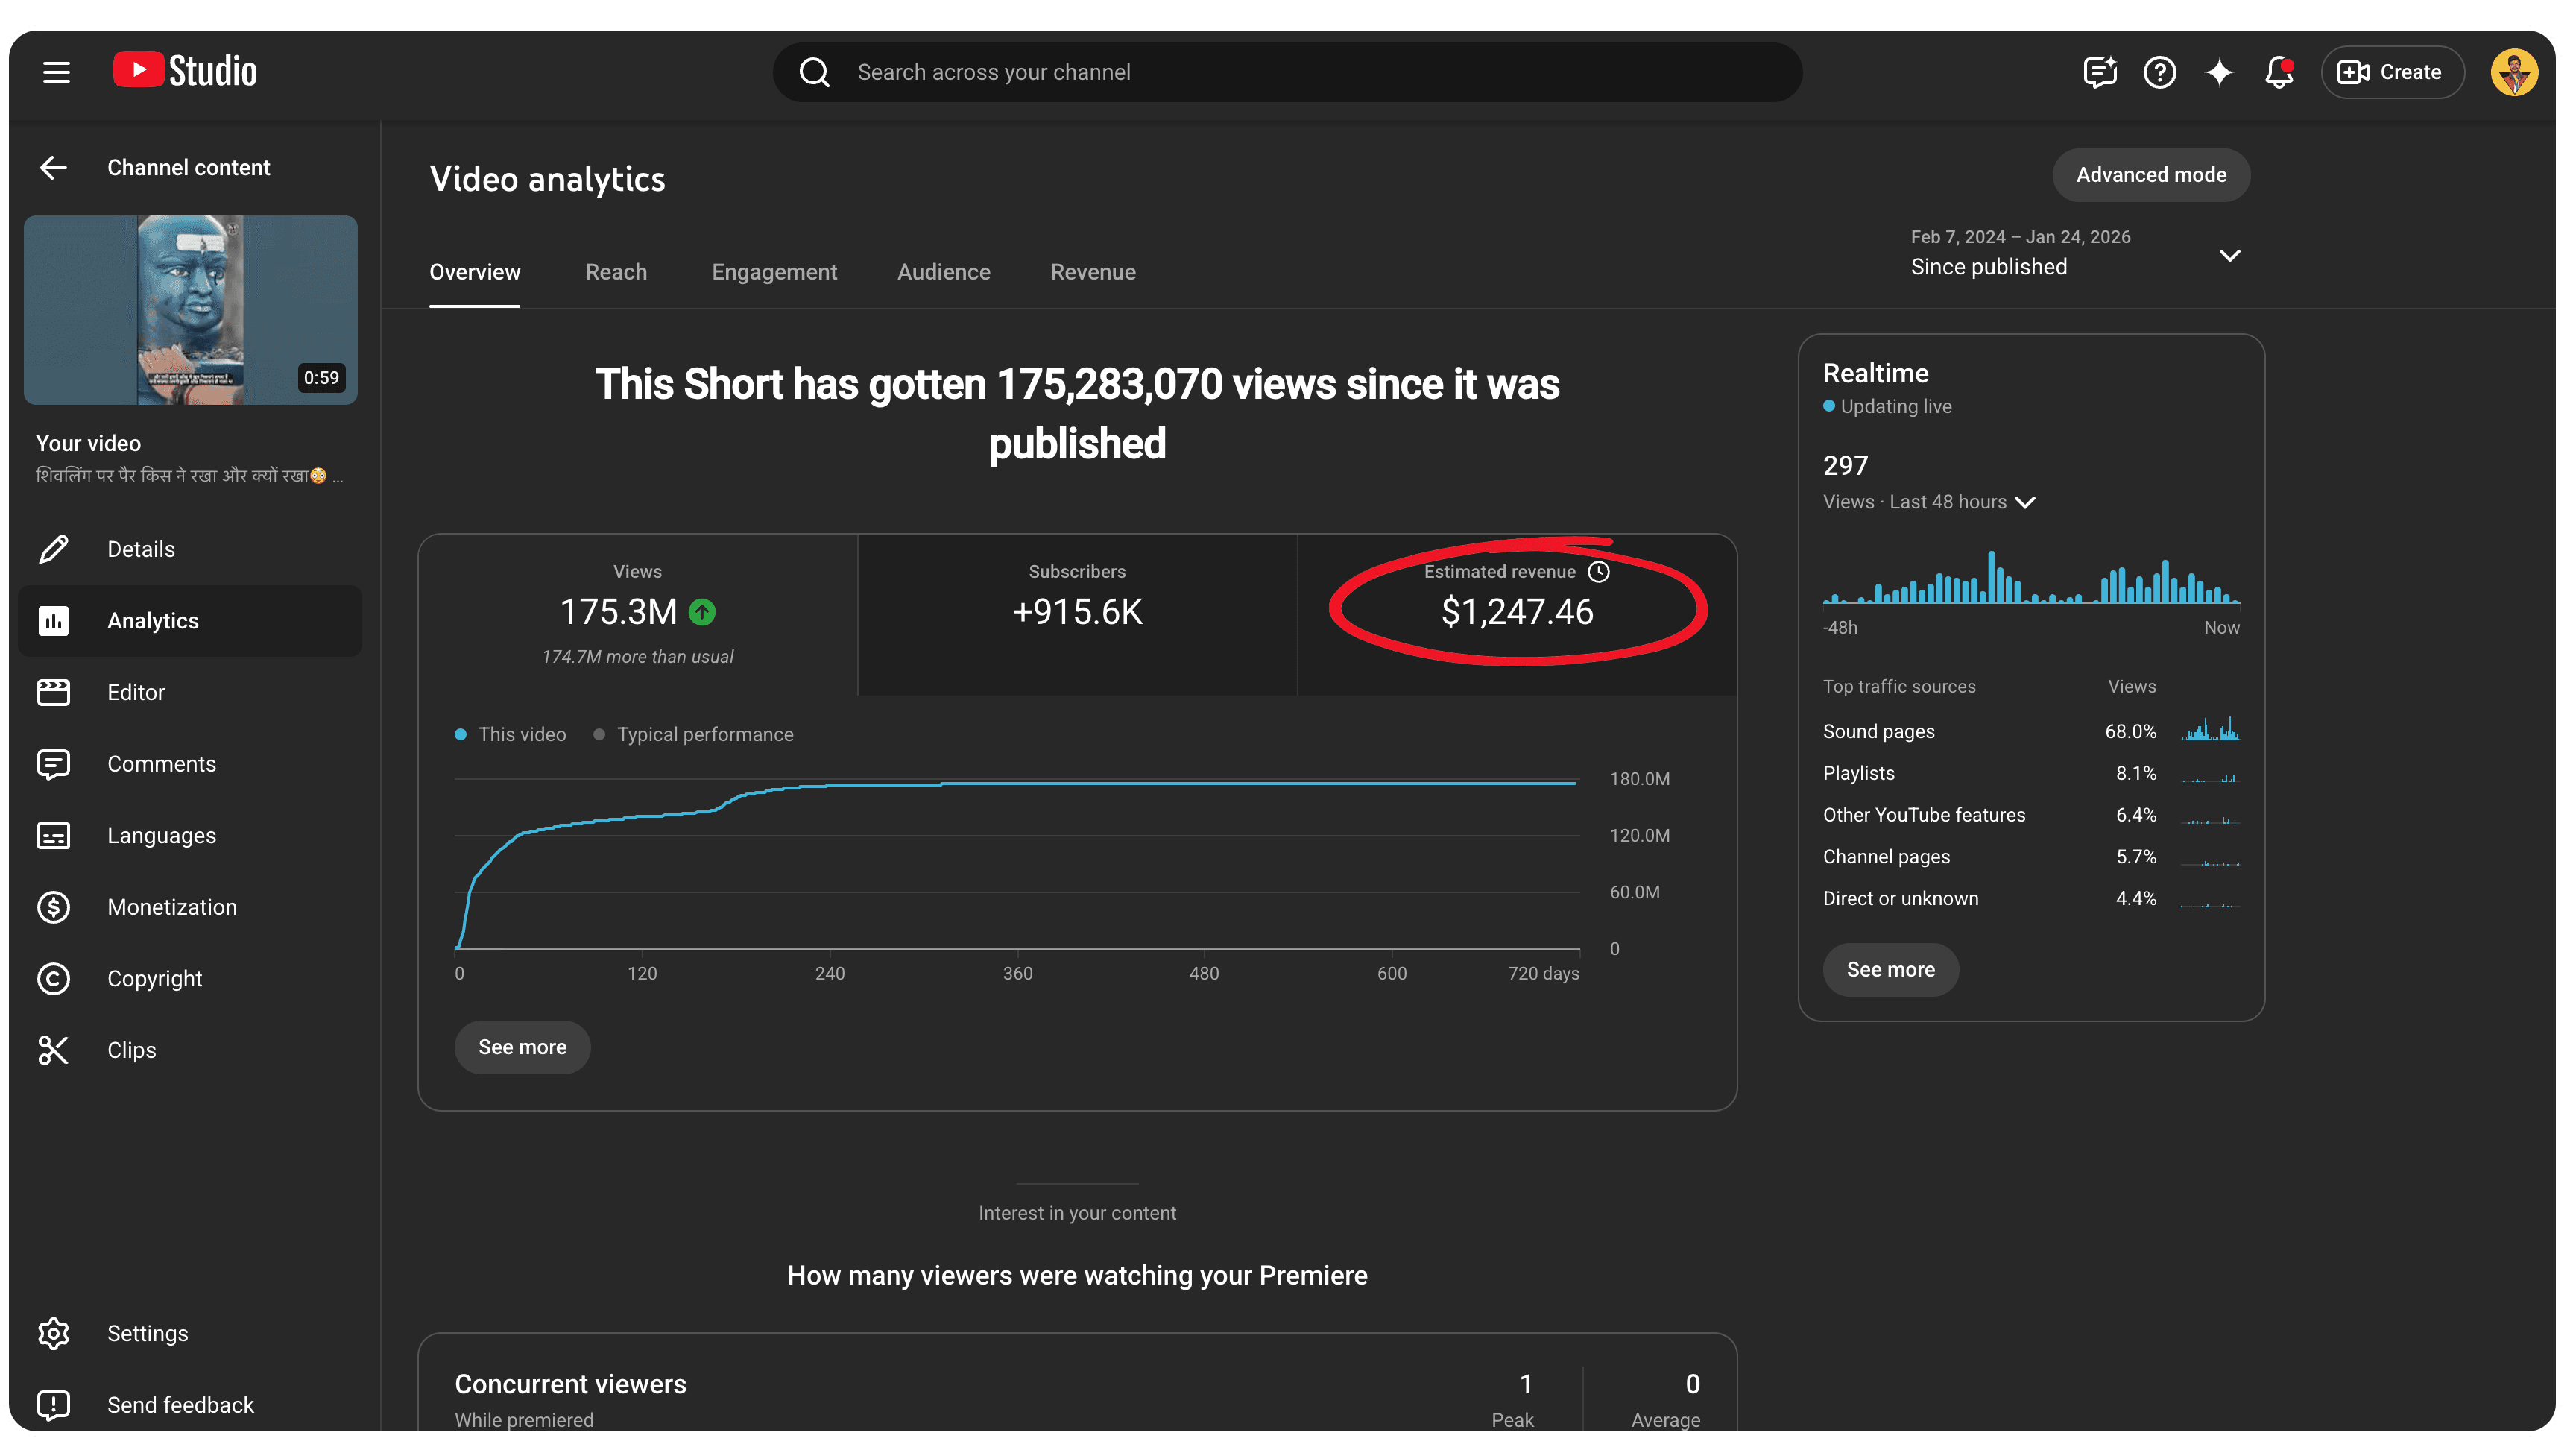
Task: Click the Create button in top bar
Action: [2392, 71]
